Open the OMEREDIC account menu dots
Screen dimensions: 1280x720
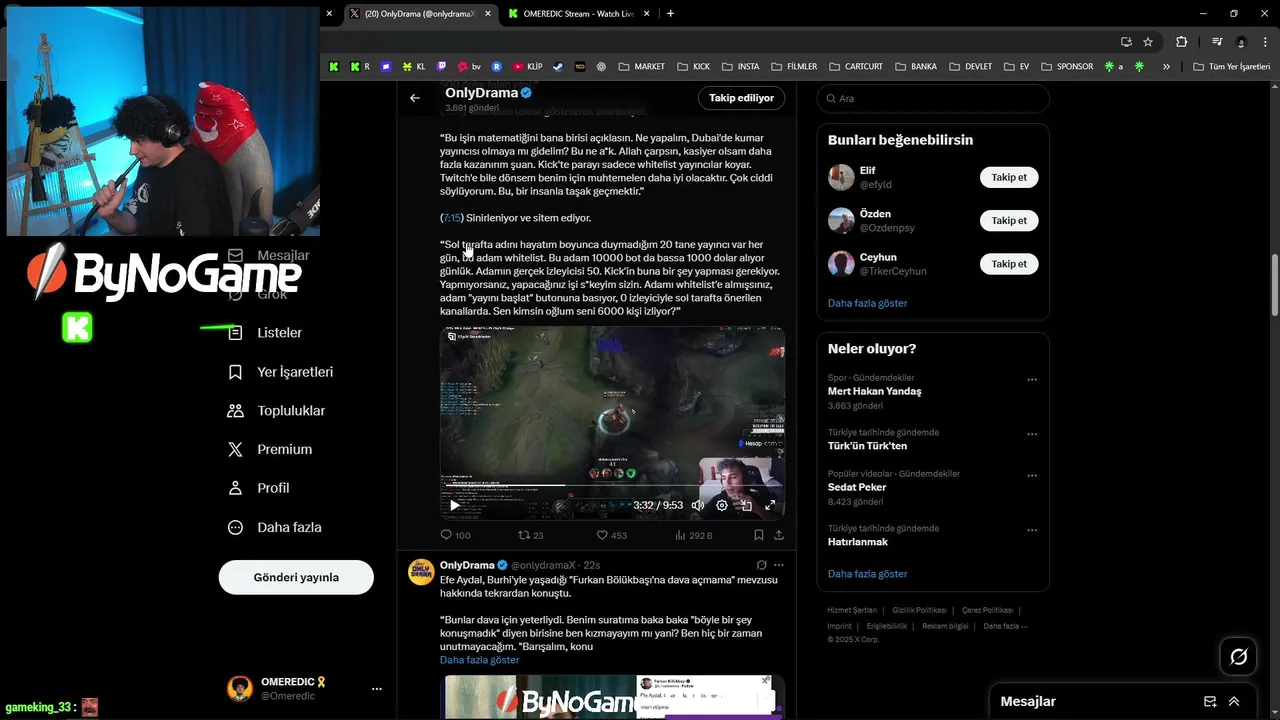[377, 689]
